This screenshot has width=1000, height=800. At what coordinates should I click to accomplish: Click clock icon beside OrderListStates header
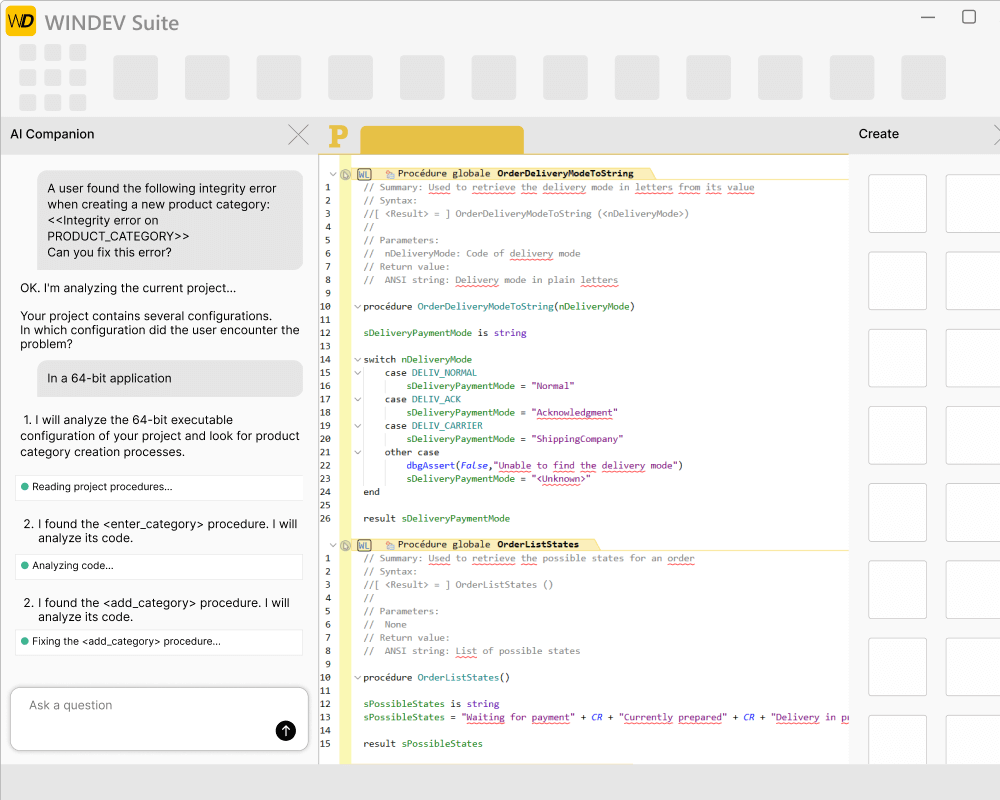tap(346, 545)
